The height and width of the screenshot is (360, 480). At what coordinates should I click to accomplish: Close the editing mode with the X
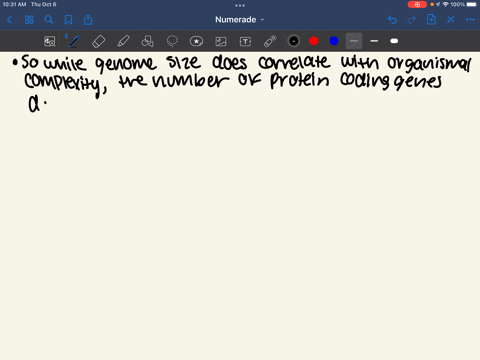pos(451,20)
